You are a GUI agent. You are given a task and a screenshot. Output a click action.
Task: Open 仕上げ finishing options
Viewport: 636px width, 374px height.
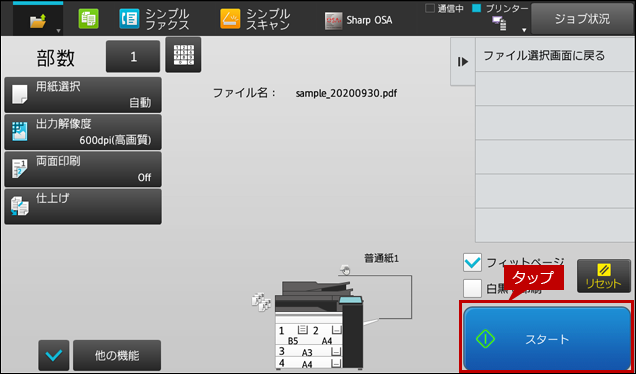[83, 207]
